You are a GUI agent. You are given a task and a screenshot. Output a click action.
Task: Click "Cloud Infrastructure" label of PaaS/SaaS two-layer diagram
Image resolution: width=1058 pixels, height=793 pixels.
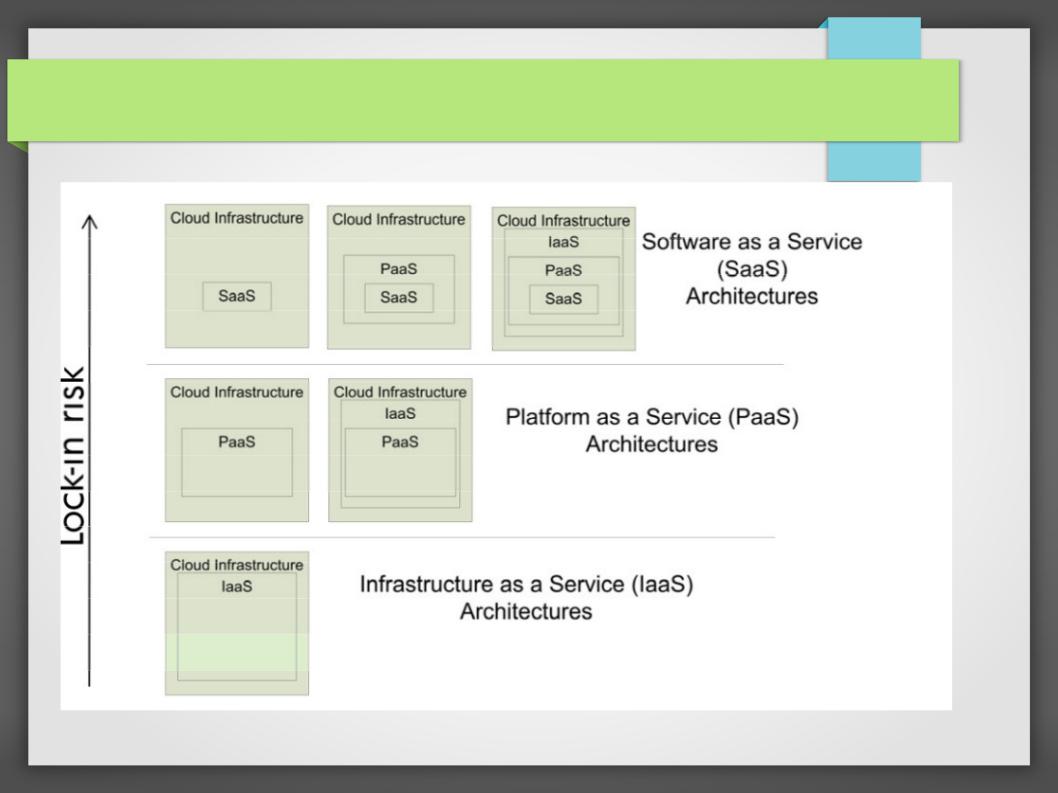point(399,219)
